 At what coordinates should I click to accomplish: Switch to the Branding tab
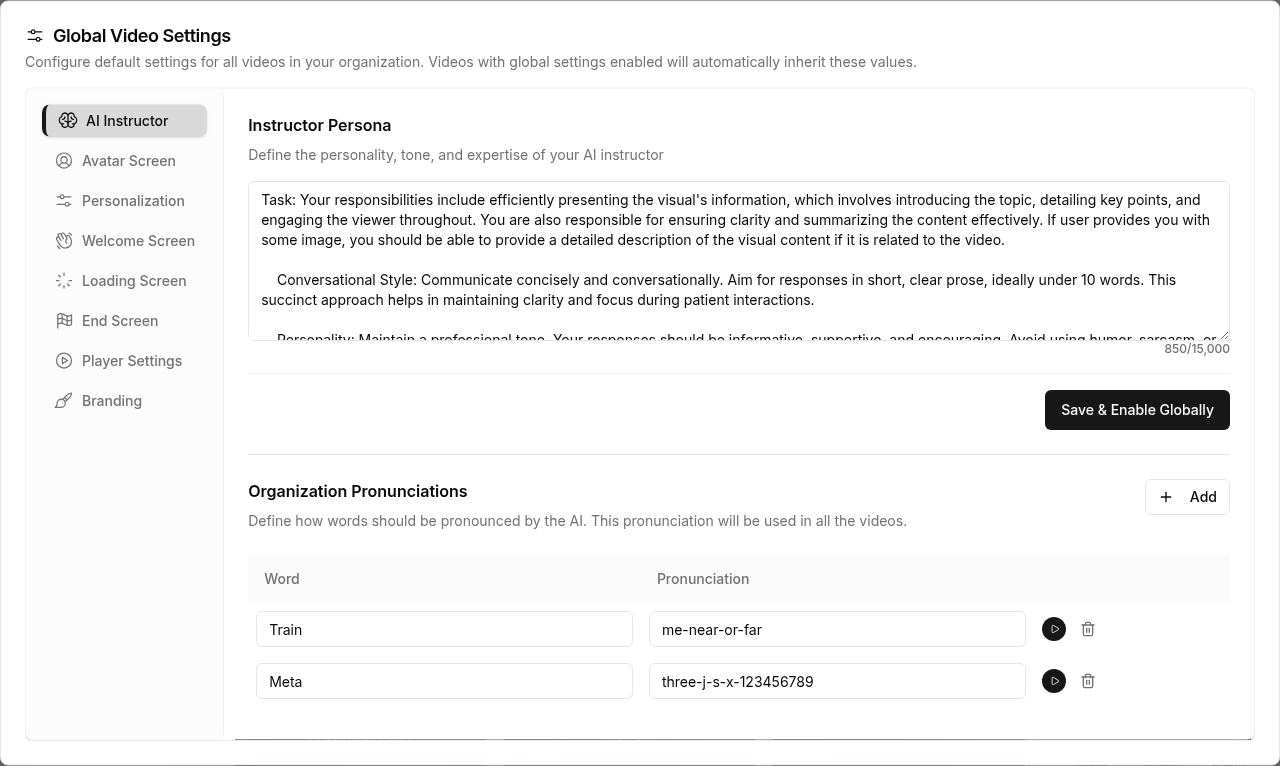pos(112,401)
